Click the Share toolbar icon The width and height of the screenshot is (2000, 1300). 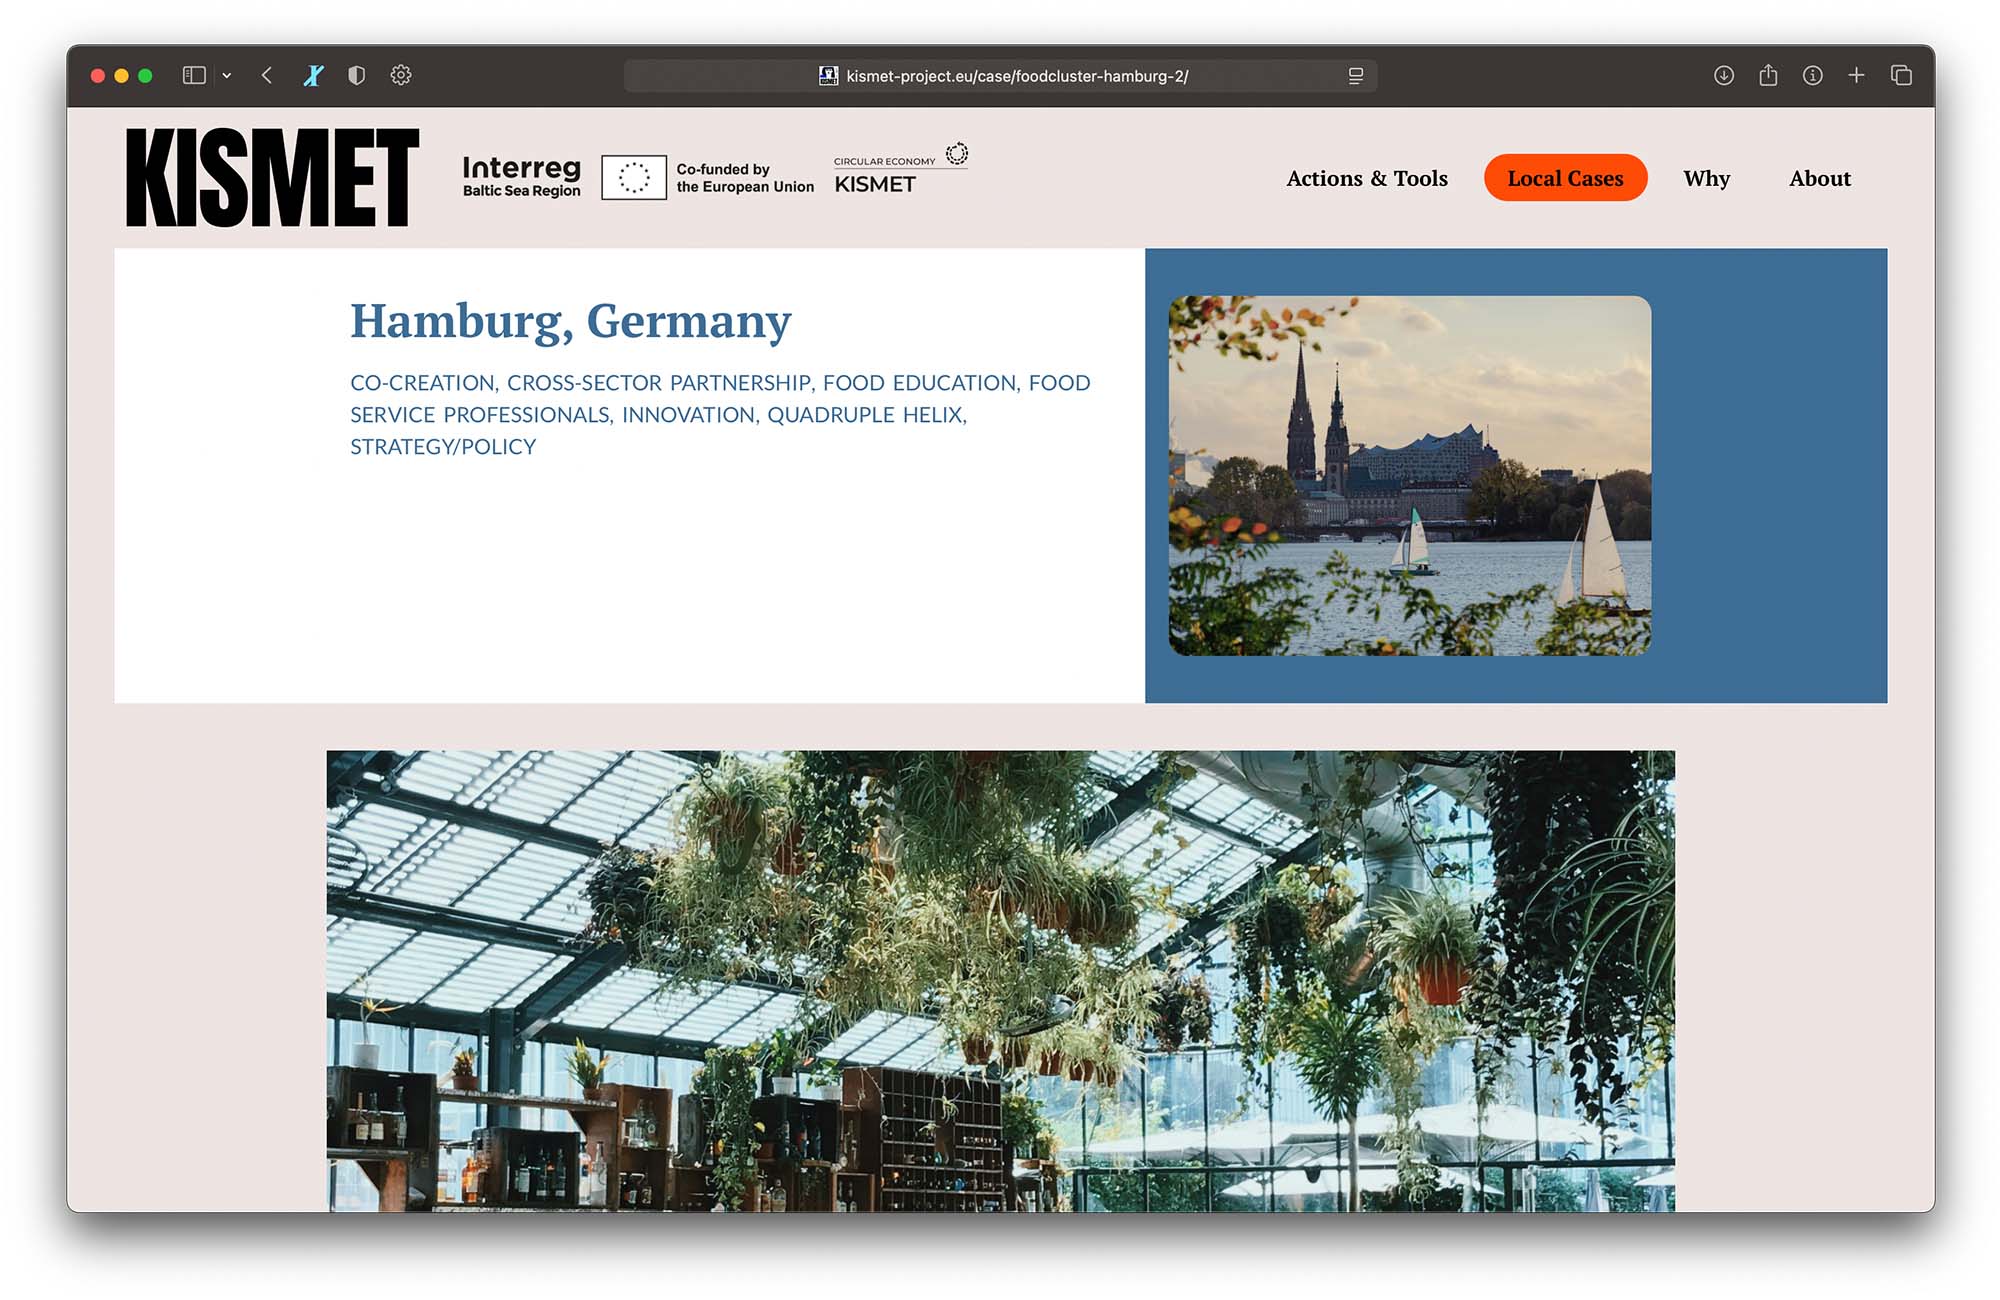tap(1768, 75)
